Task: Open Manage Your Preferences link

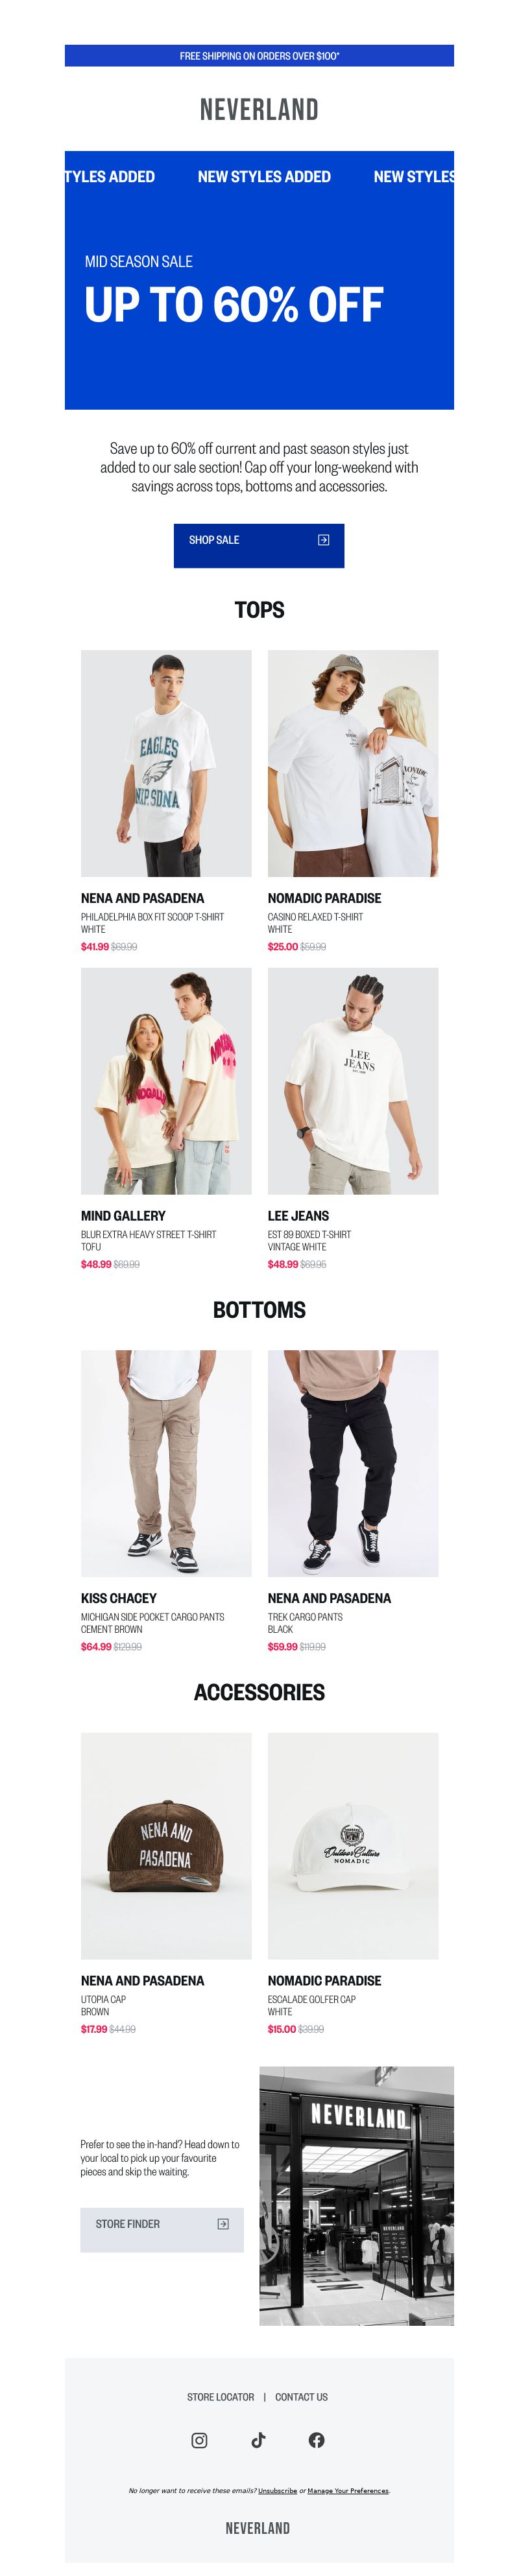Action: (348, 2490)
